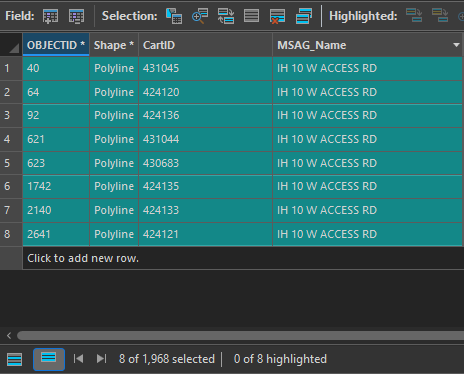Image resolution: width=464 pixels, height=374 pixels.
Task: Click MSAG_Name cell for OBJECTID 40
Action: pyautogui.click(x=368, y=68)
